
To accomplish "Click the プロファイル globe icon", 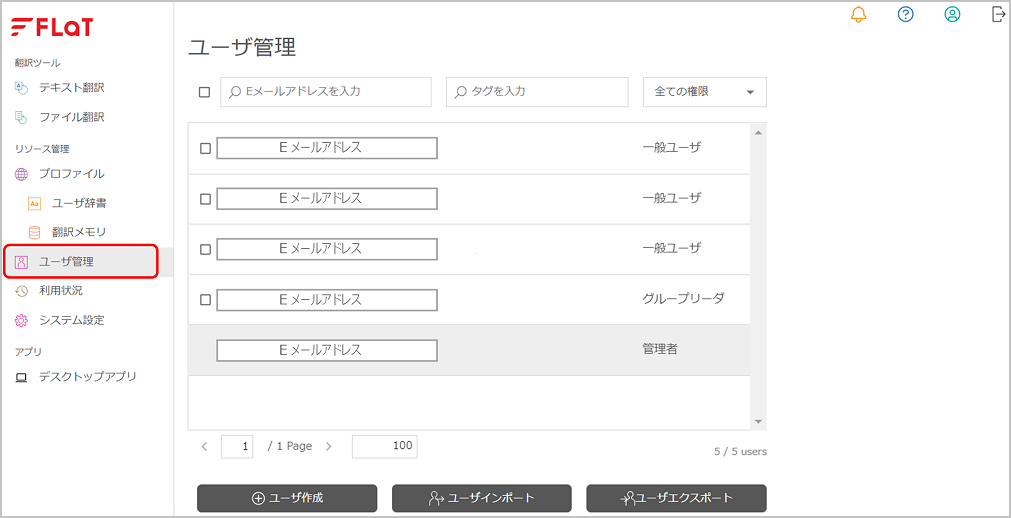I will click(21, 174).
